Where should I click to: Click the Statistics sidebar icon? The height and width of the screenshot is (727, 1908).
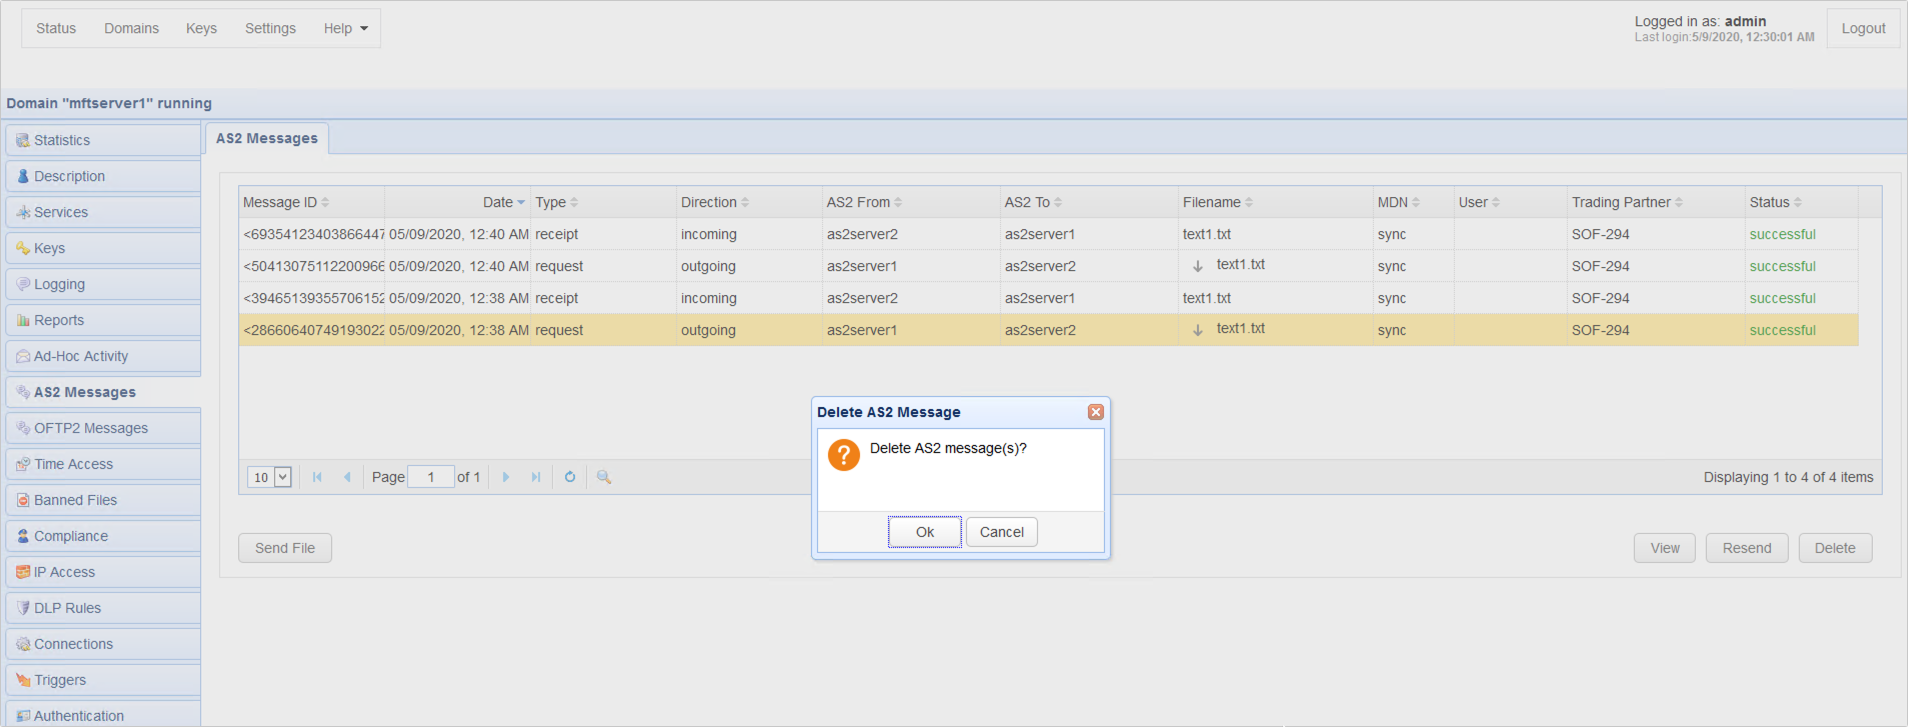23,141
